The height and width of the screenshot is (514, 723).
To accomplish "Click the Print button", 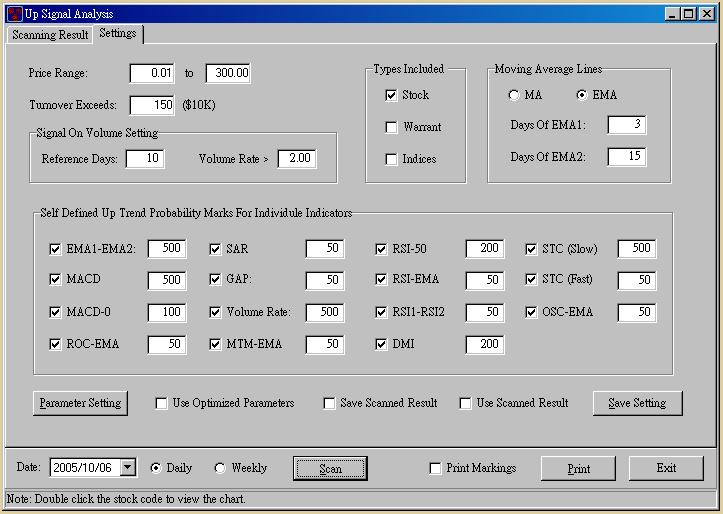I will 578,468.
